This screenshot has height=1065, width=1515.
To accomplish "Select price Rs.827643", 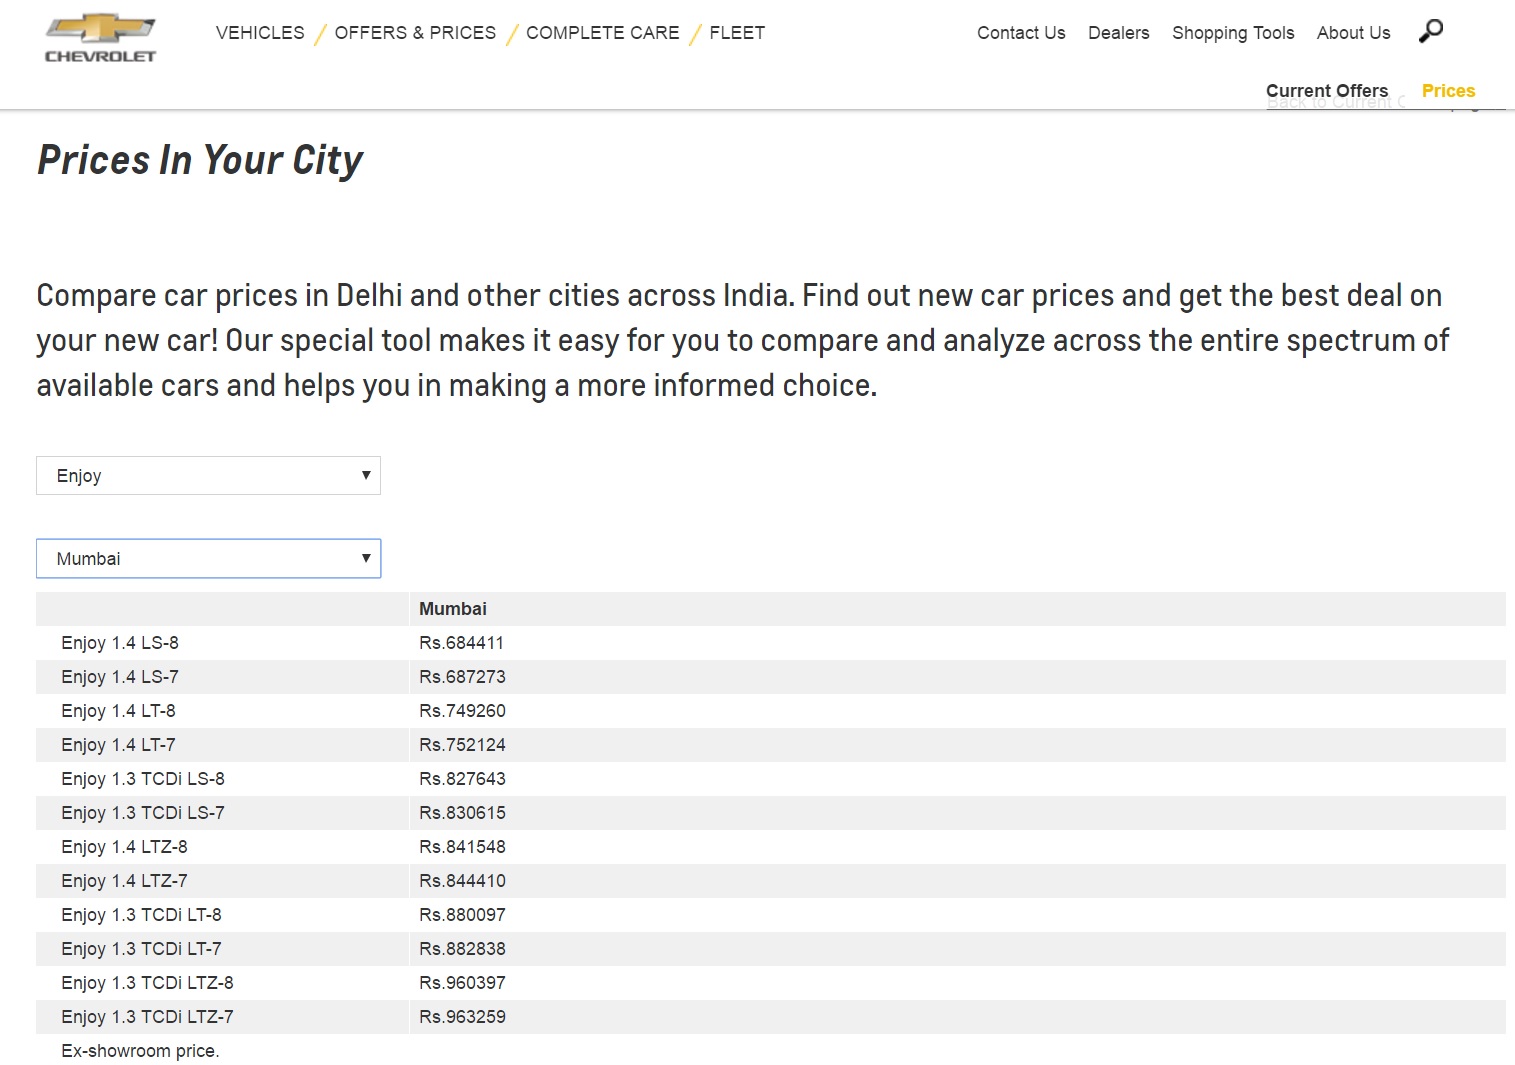I will click(x=462, y=779).
